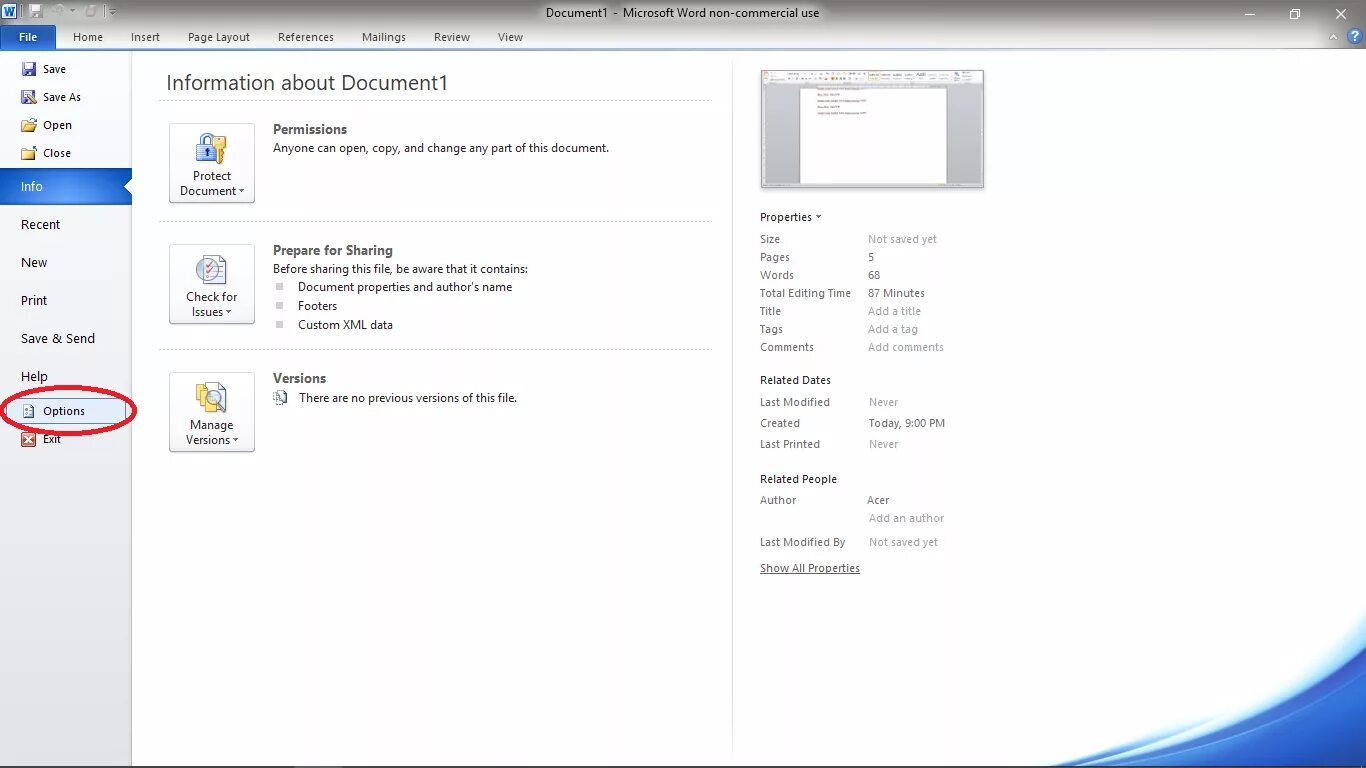Open the Insert ribbon tab
The height and width of the screenshot is (768, 1366).
point(145,37)
